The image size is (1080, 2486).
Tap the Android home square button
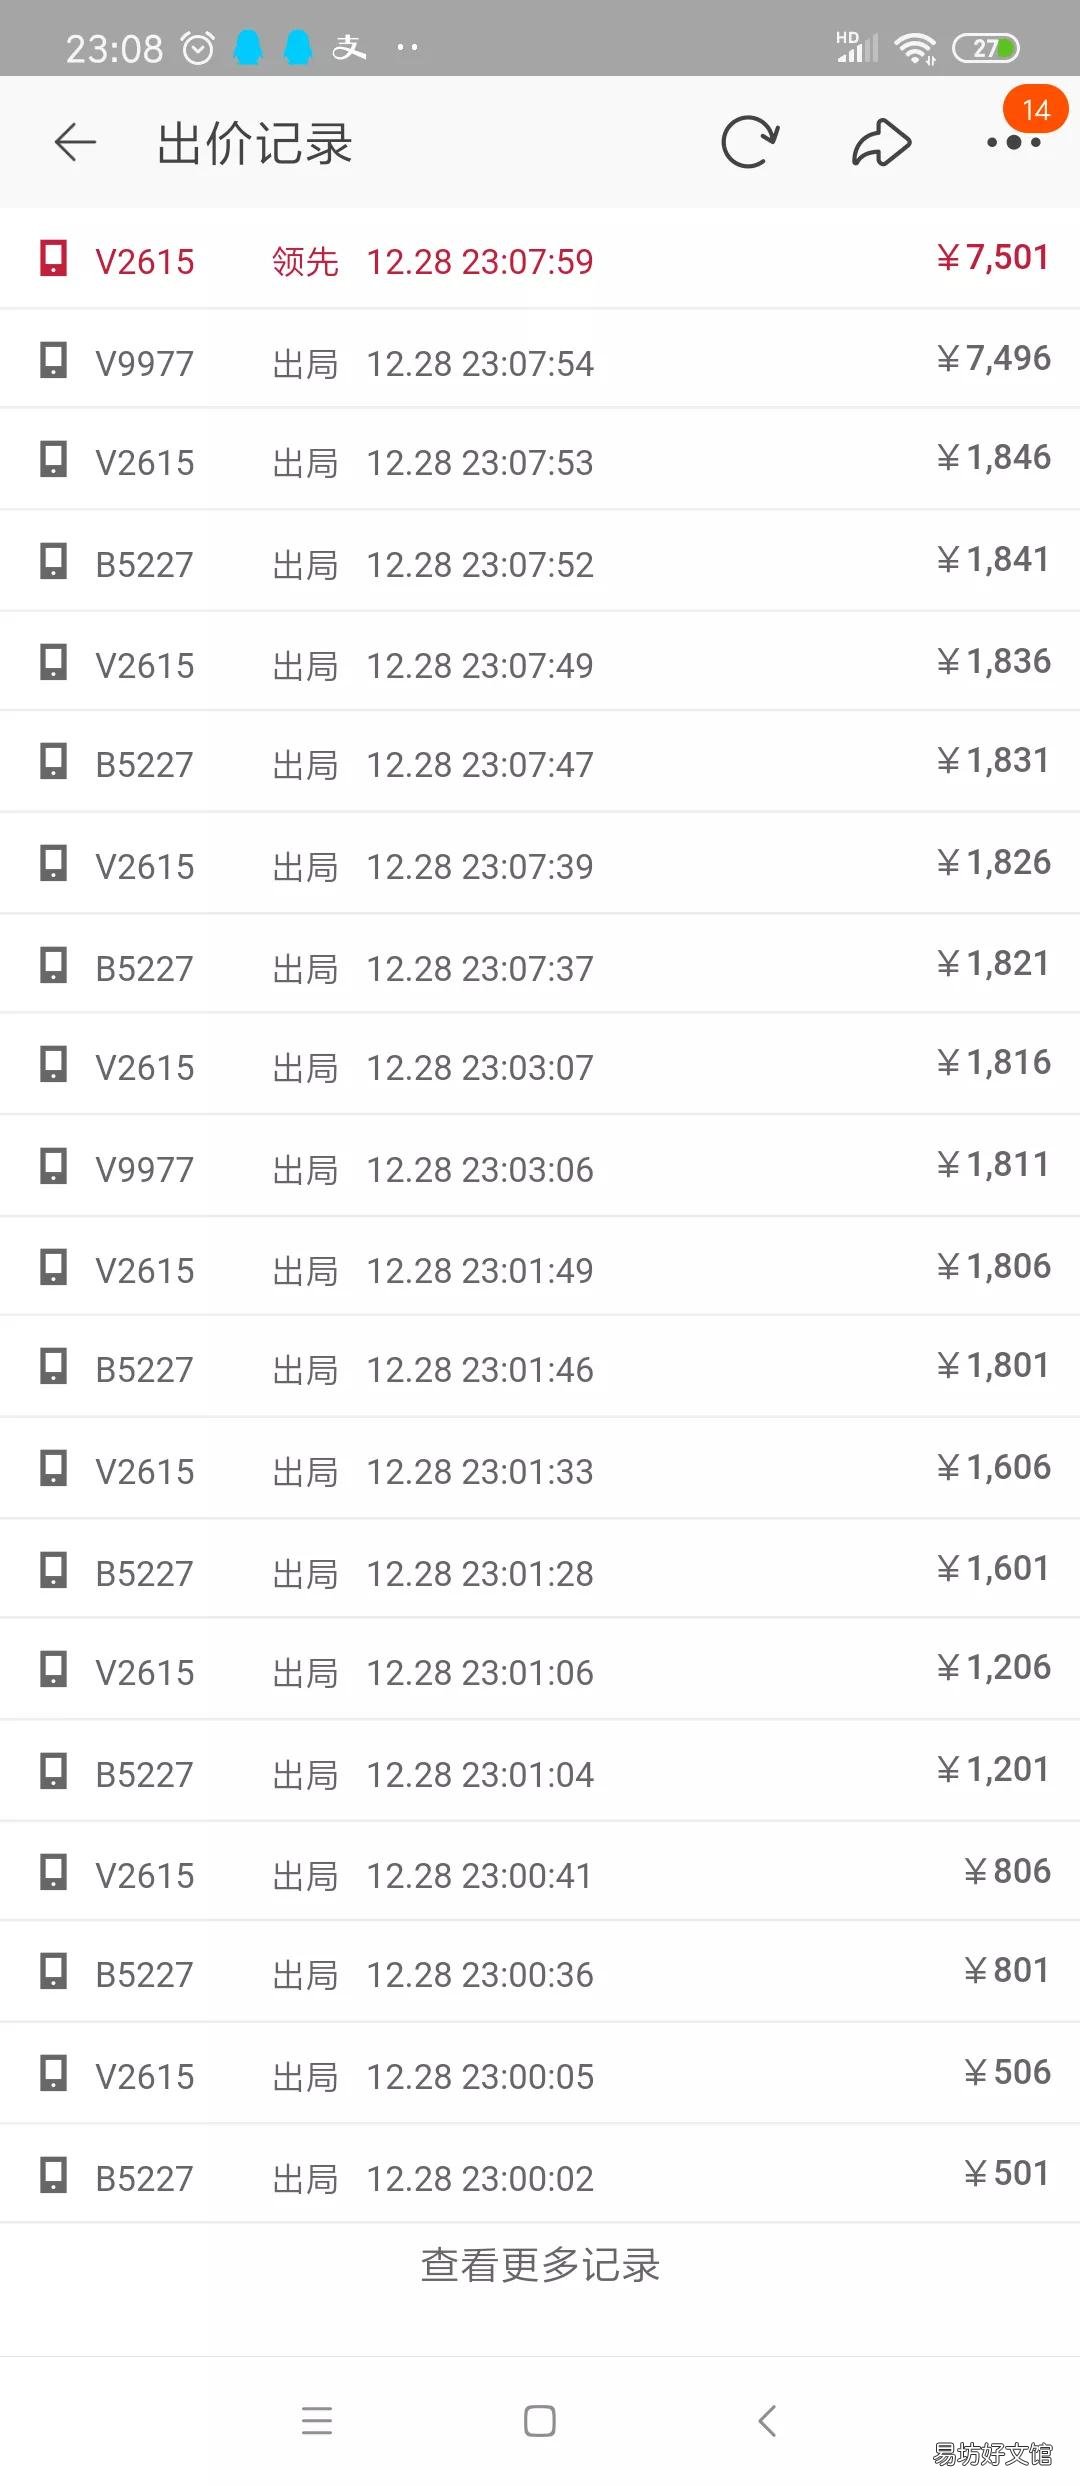coord(540,2420)
